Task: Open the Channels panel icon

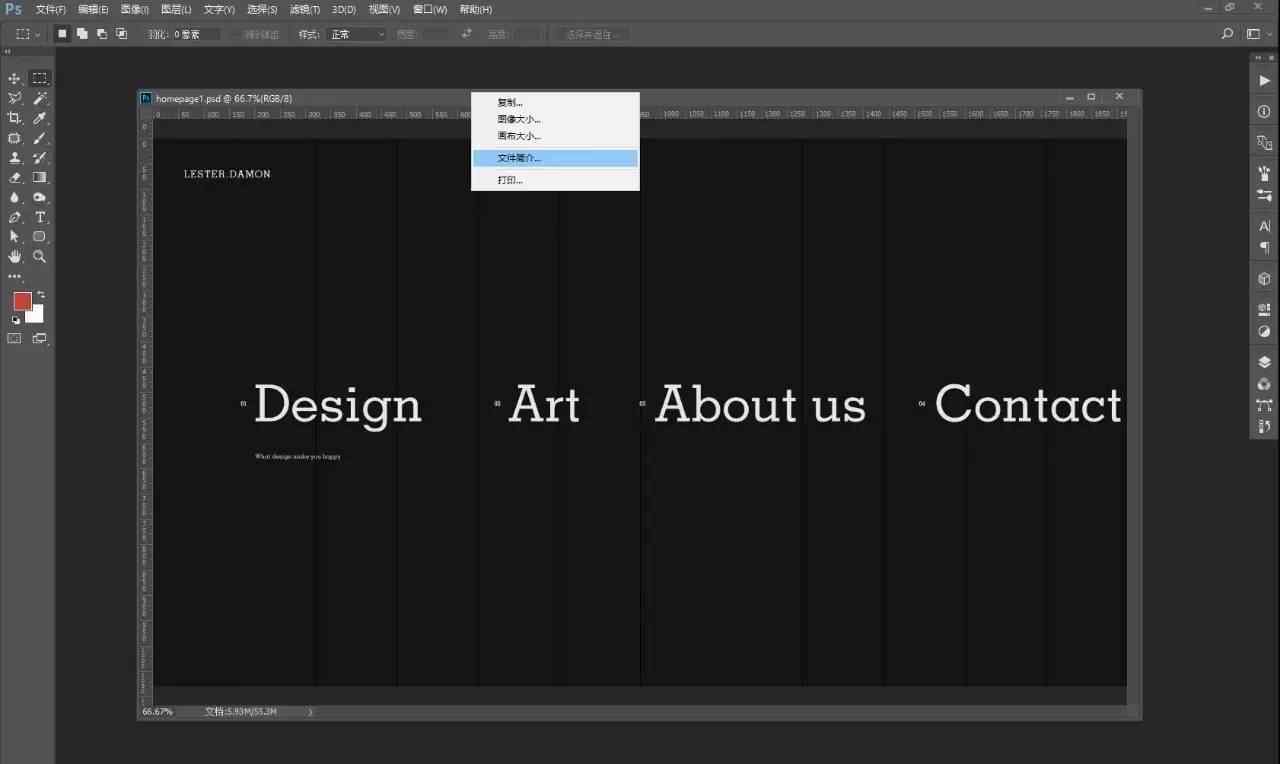Action: (1265, 384)
